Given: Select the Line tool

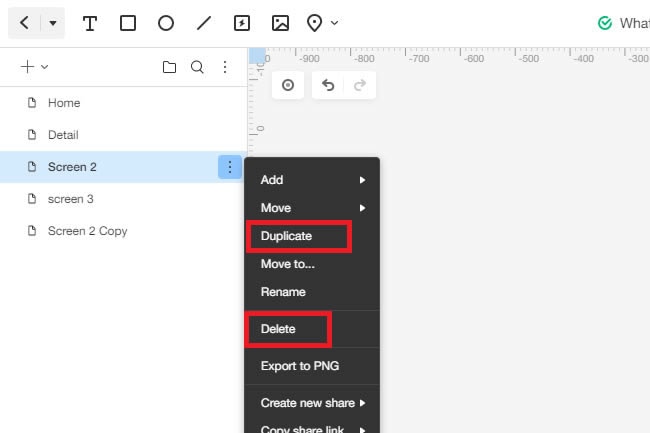Looking at the screenshot, I should pyautogui.click(x=204, y=23).
